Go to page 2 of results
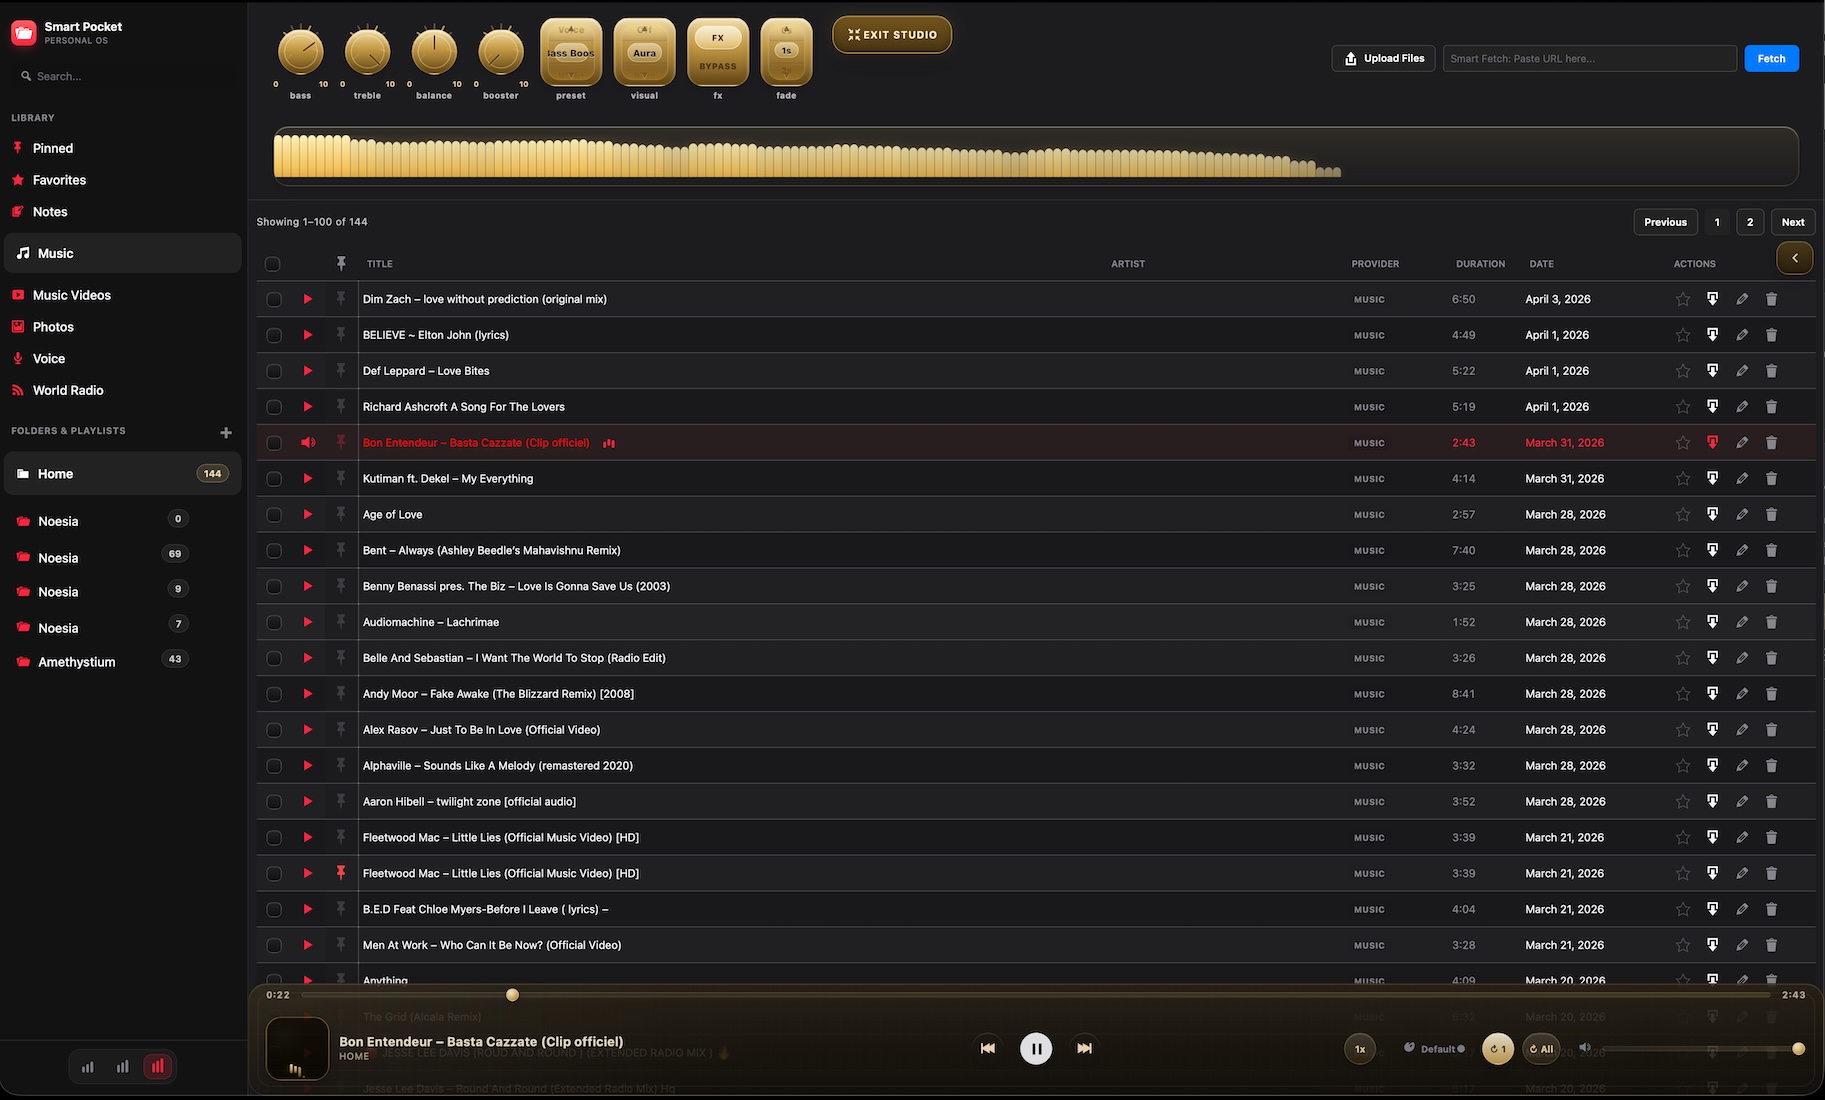This screenshot has width=1825, height=1100. coord(1750,222)
